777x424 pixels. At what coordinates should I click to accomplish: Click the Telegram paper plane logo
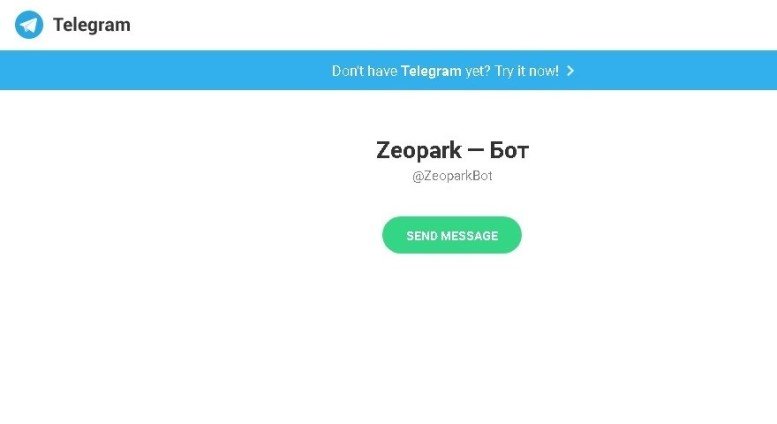point(29,25)
